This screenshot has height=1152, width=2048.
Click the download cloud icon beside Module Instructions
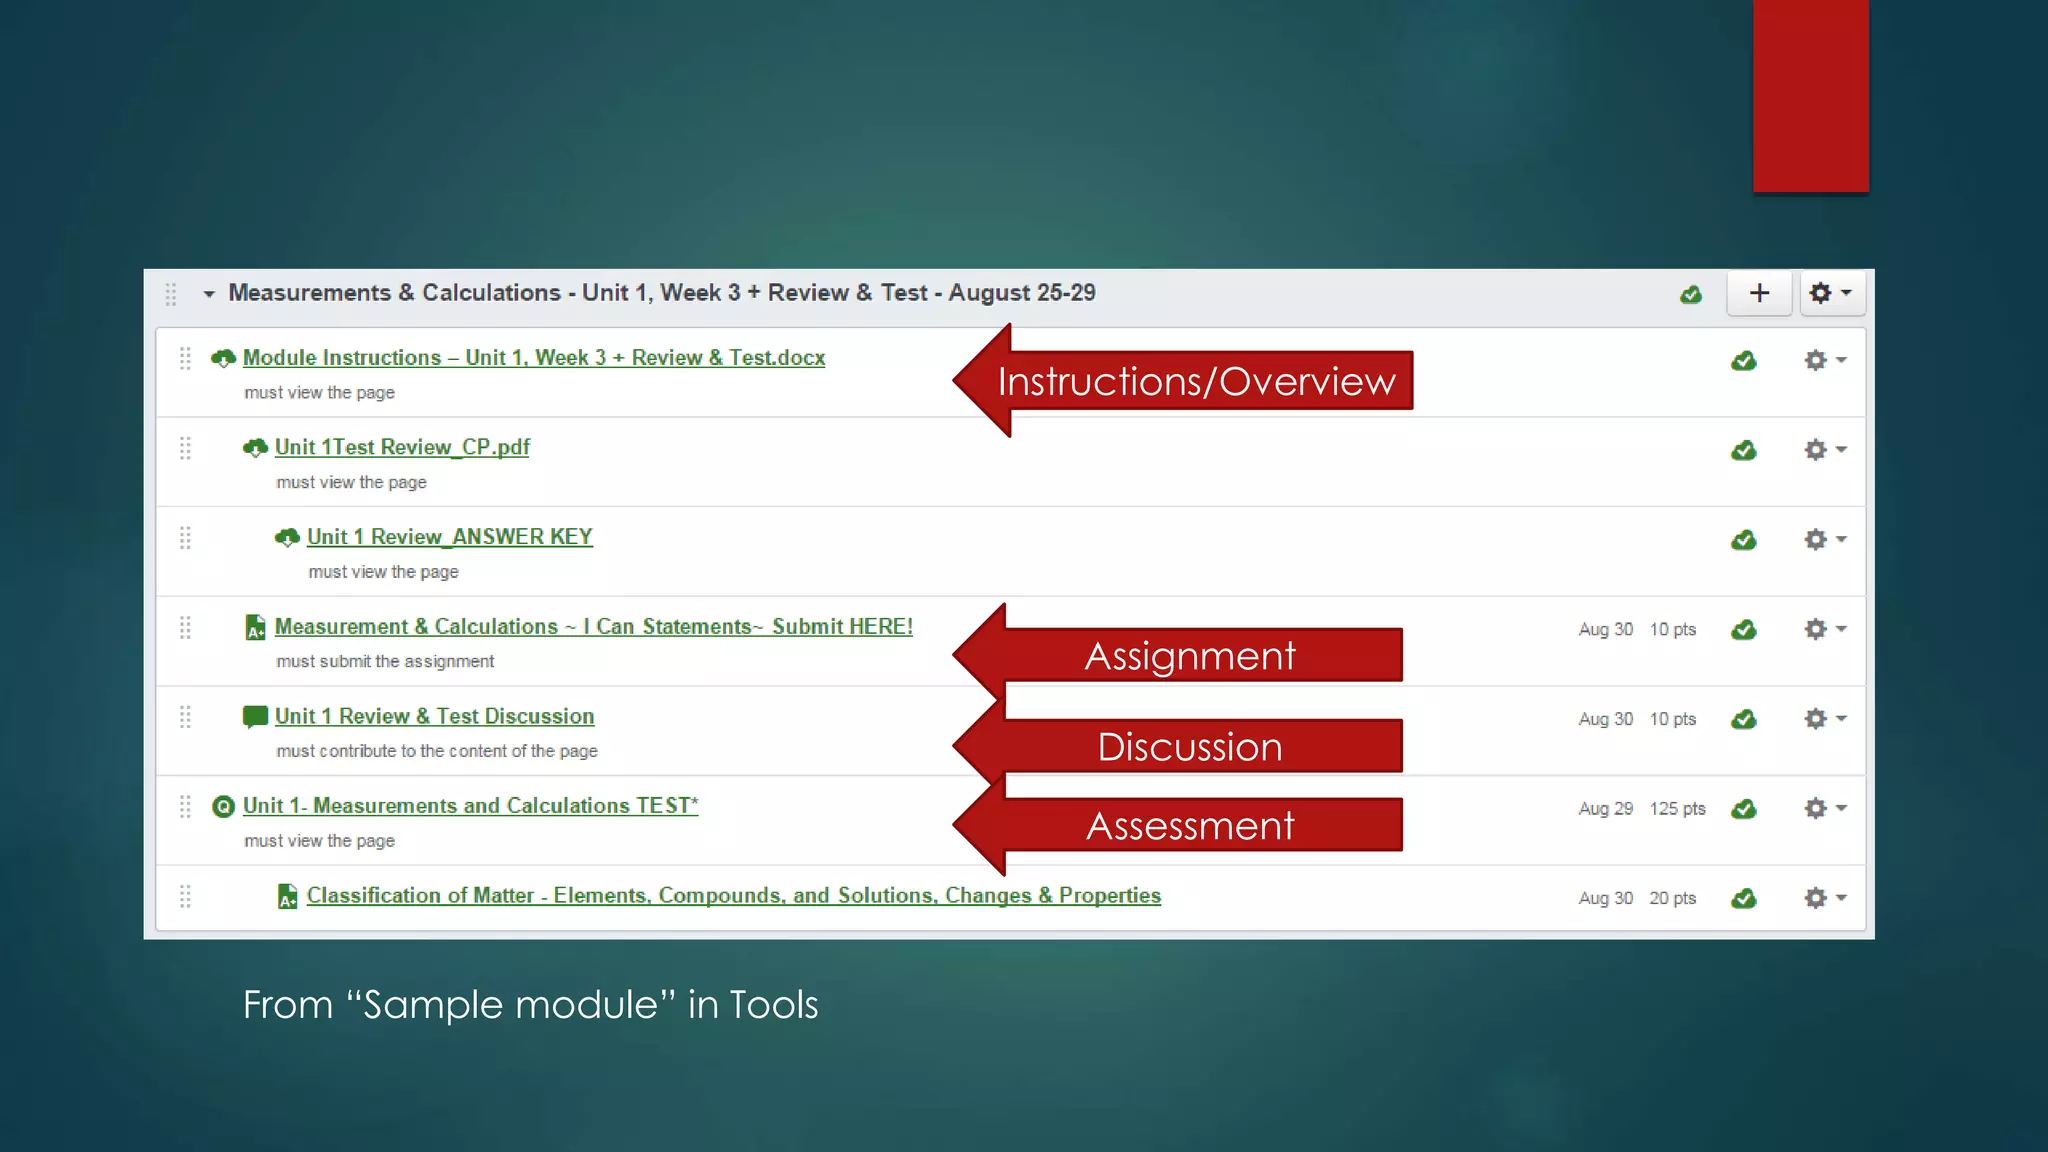pyautogui.click(x=223, y=358)
